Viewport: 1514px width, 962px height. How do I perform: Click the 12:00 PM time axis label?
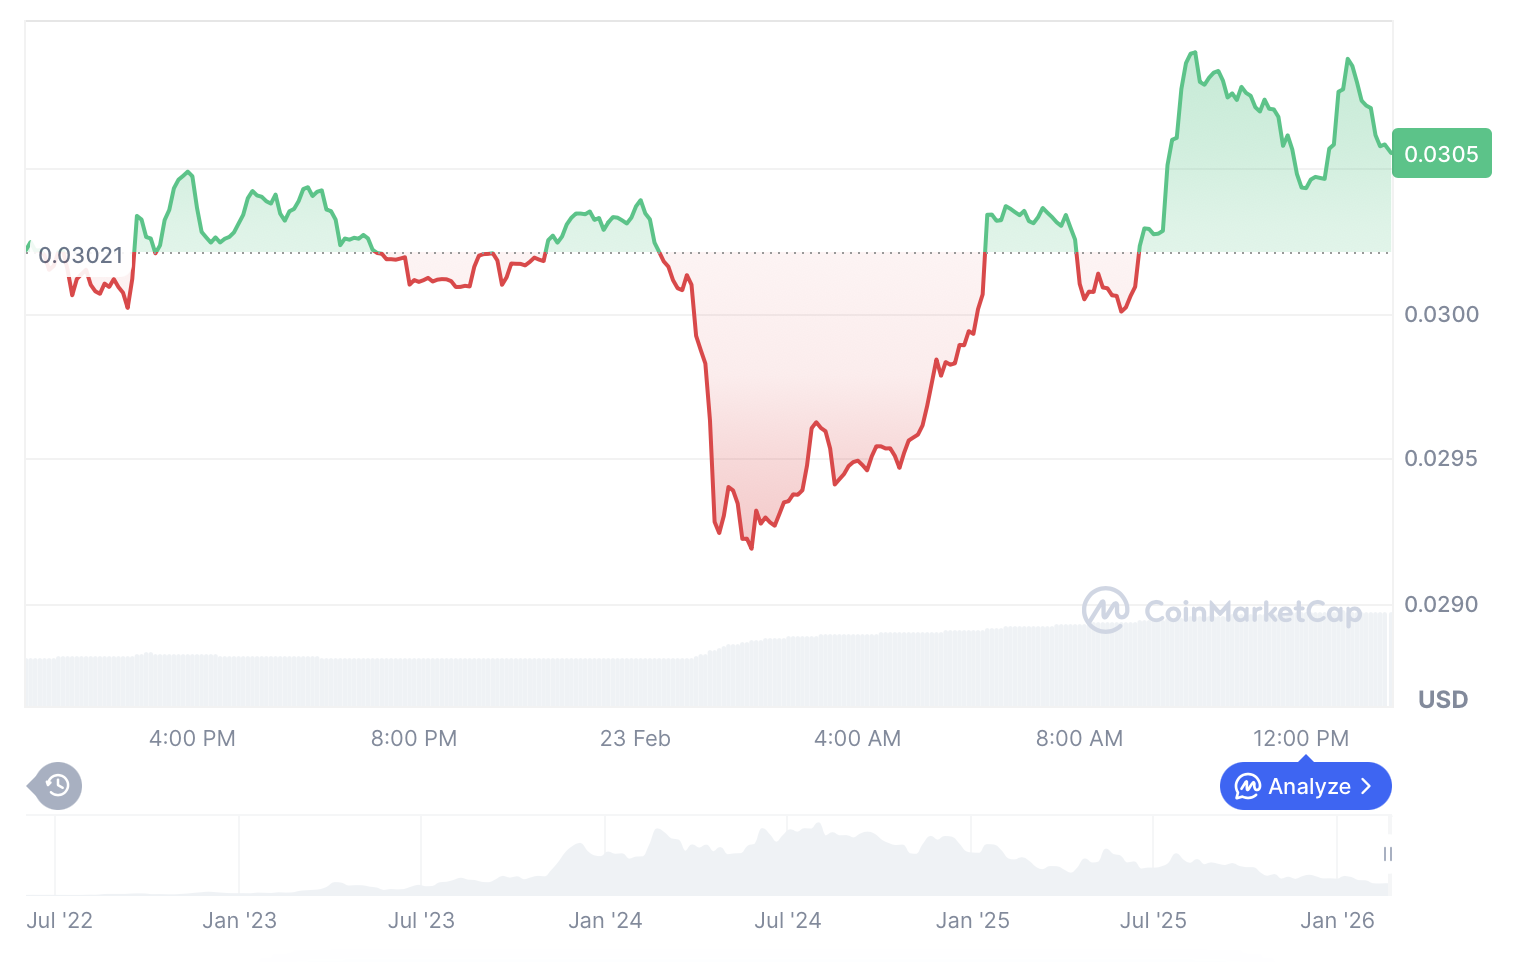pyautogui.click(x=1300, y=739)
